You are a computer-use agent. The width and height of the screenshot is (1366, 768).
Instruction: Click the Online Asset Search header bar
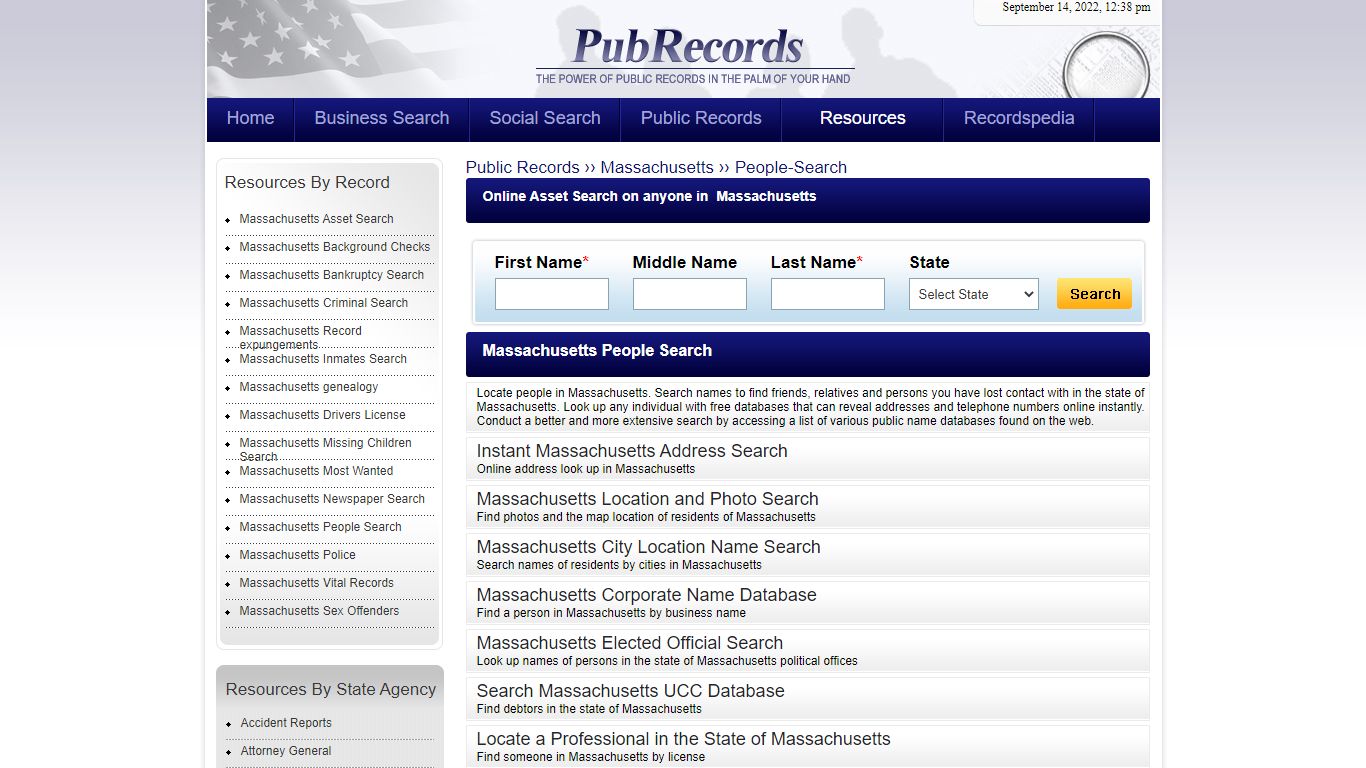pyautogui.click(x=808, y=200)
